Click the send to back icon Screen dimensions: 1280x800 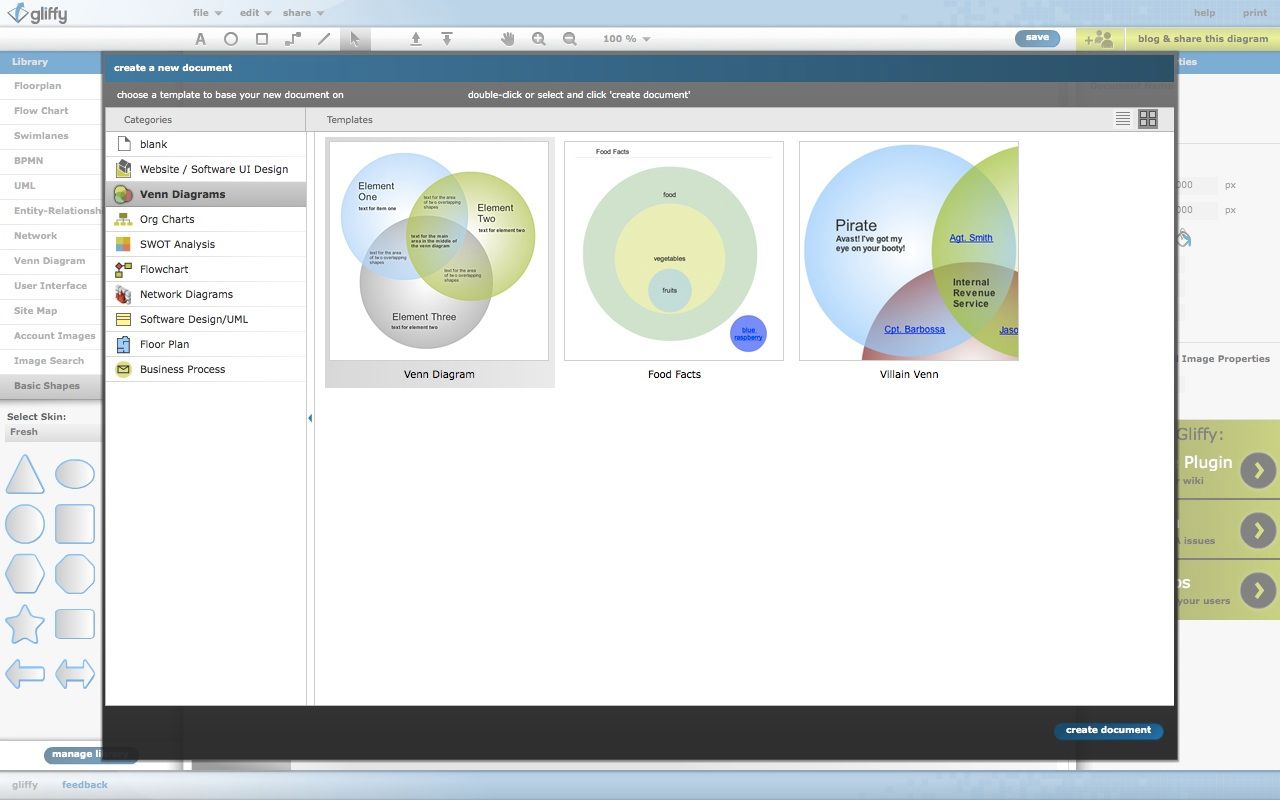tap(447, 39)
